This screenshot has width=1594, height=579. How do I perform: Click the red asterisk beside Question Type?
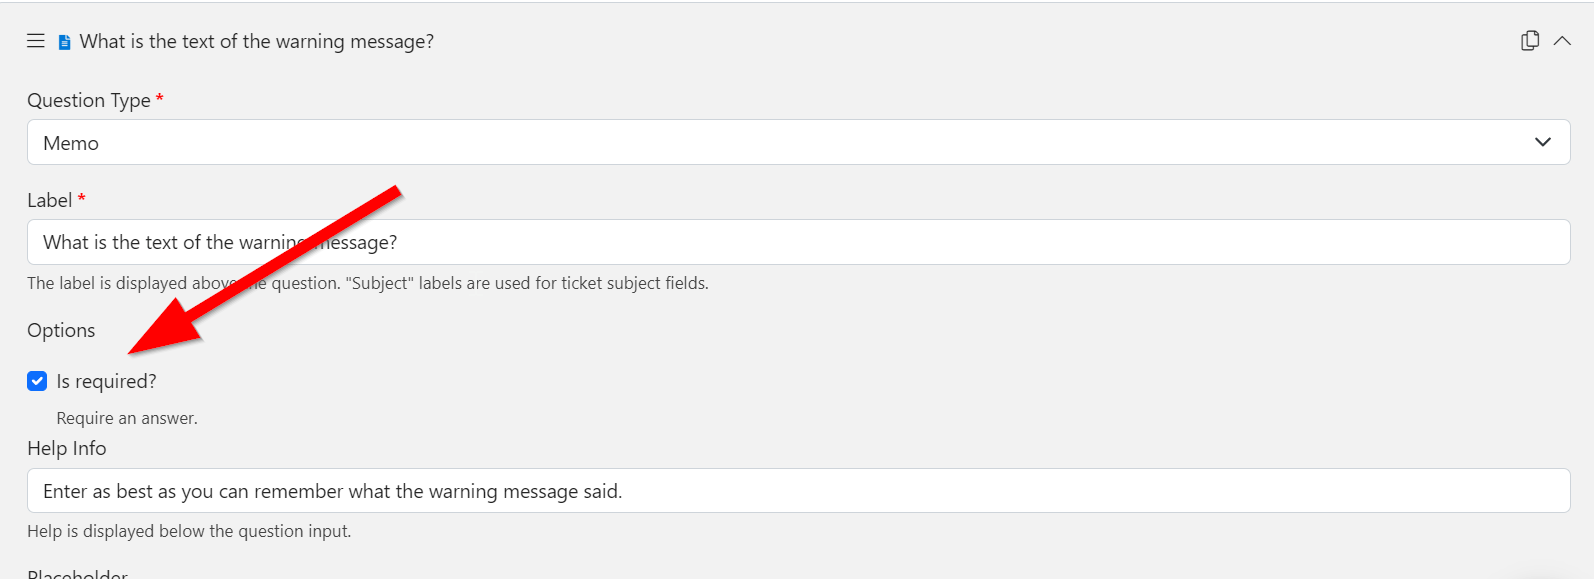(x=160, y=98)
